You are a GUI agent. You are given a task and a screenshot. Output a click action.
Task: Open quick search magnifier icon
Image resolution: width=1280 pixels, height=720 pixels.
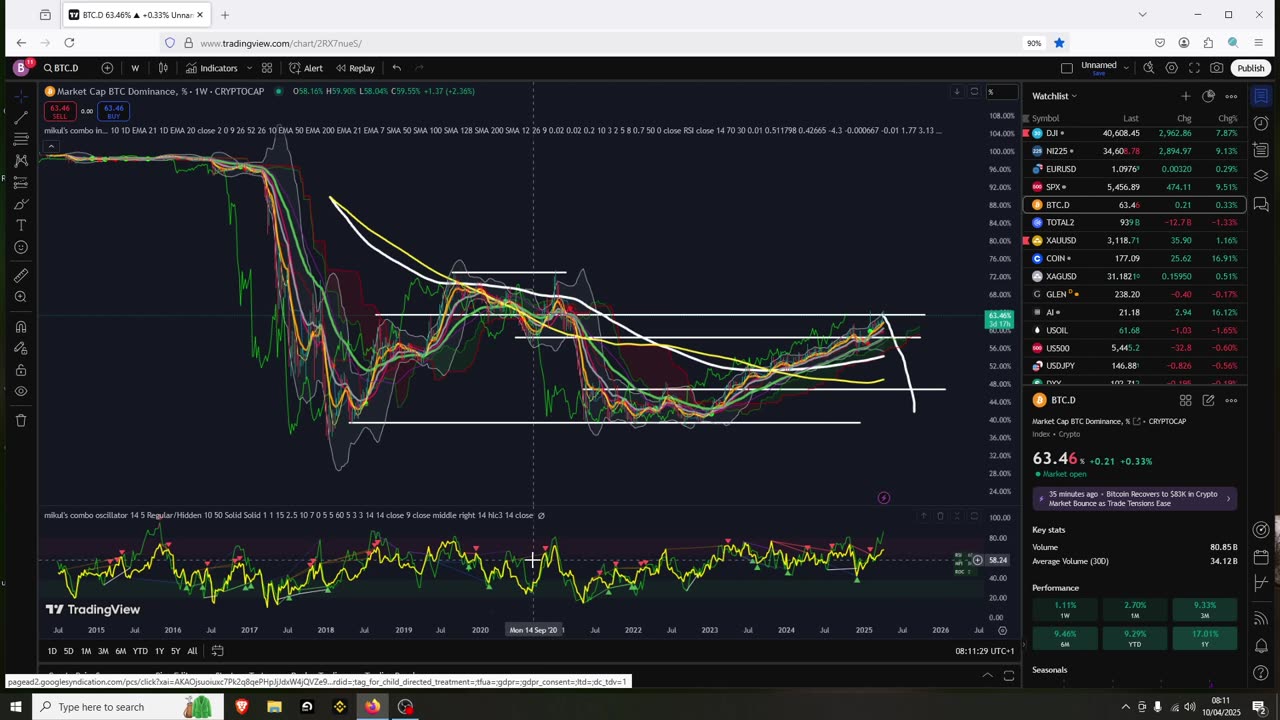pos(1149,68)
